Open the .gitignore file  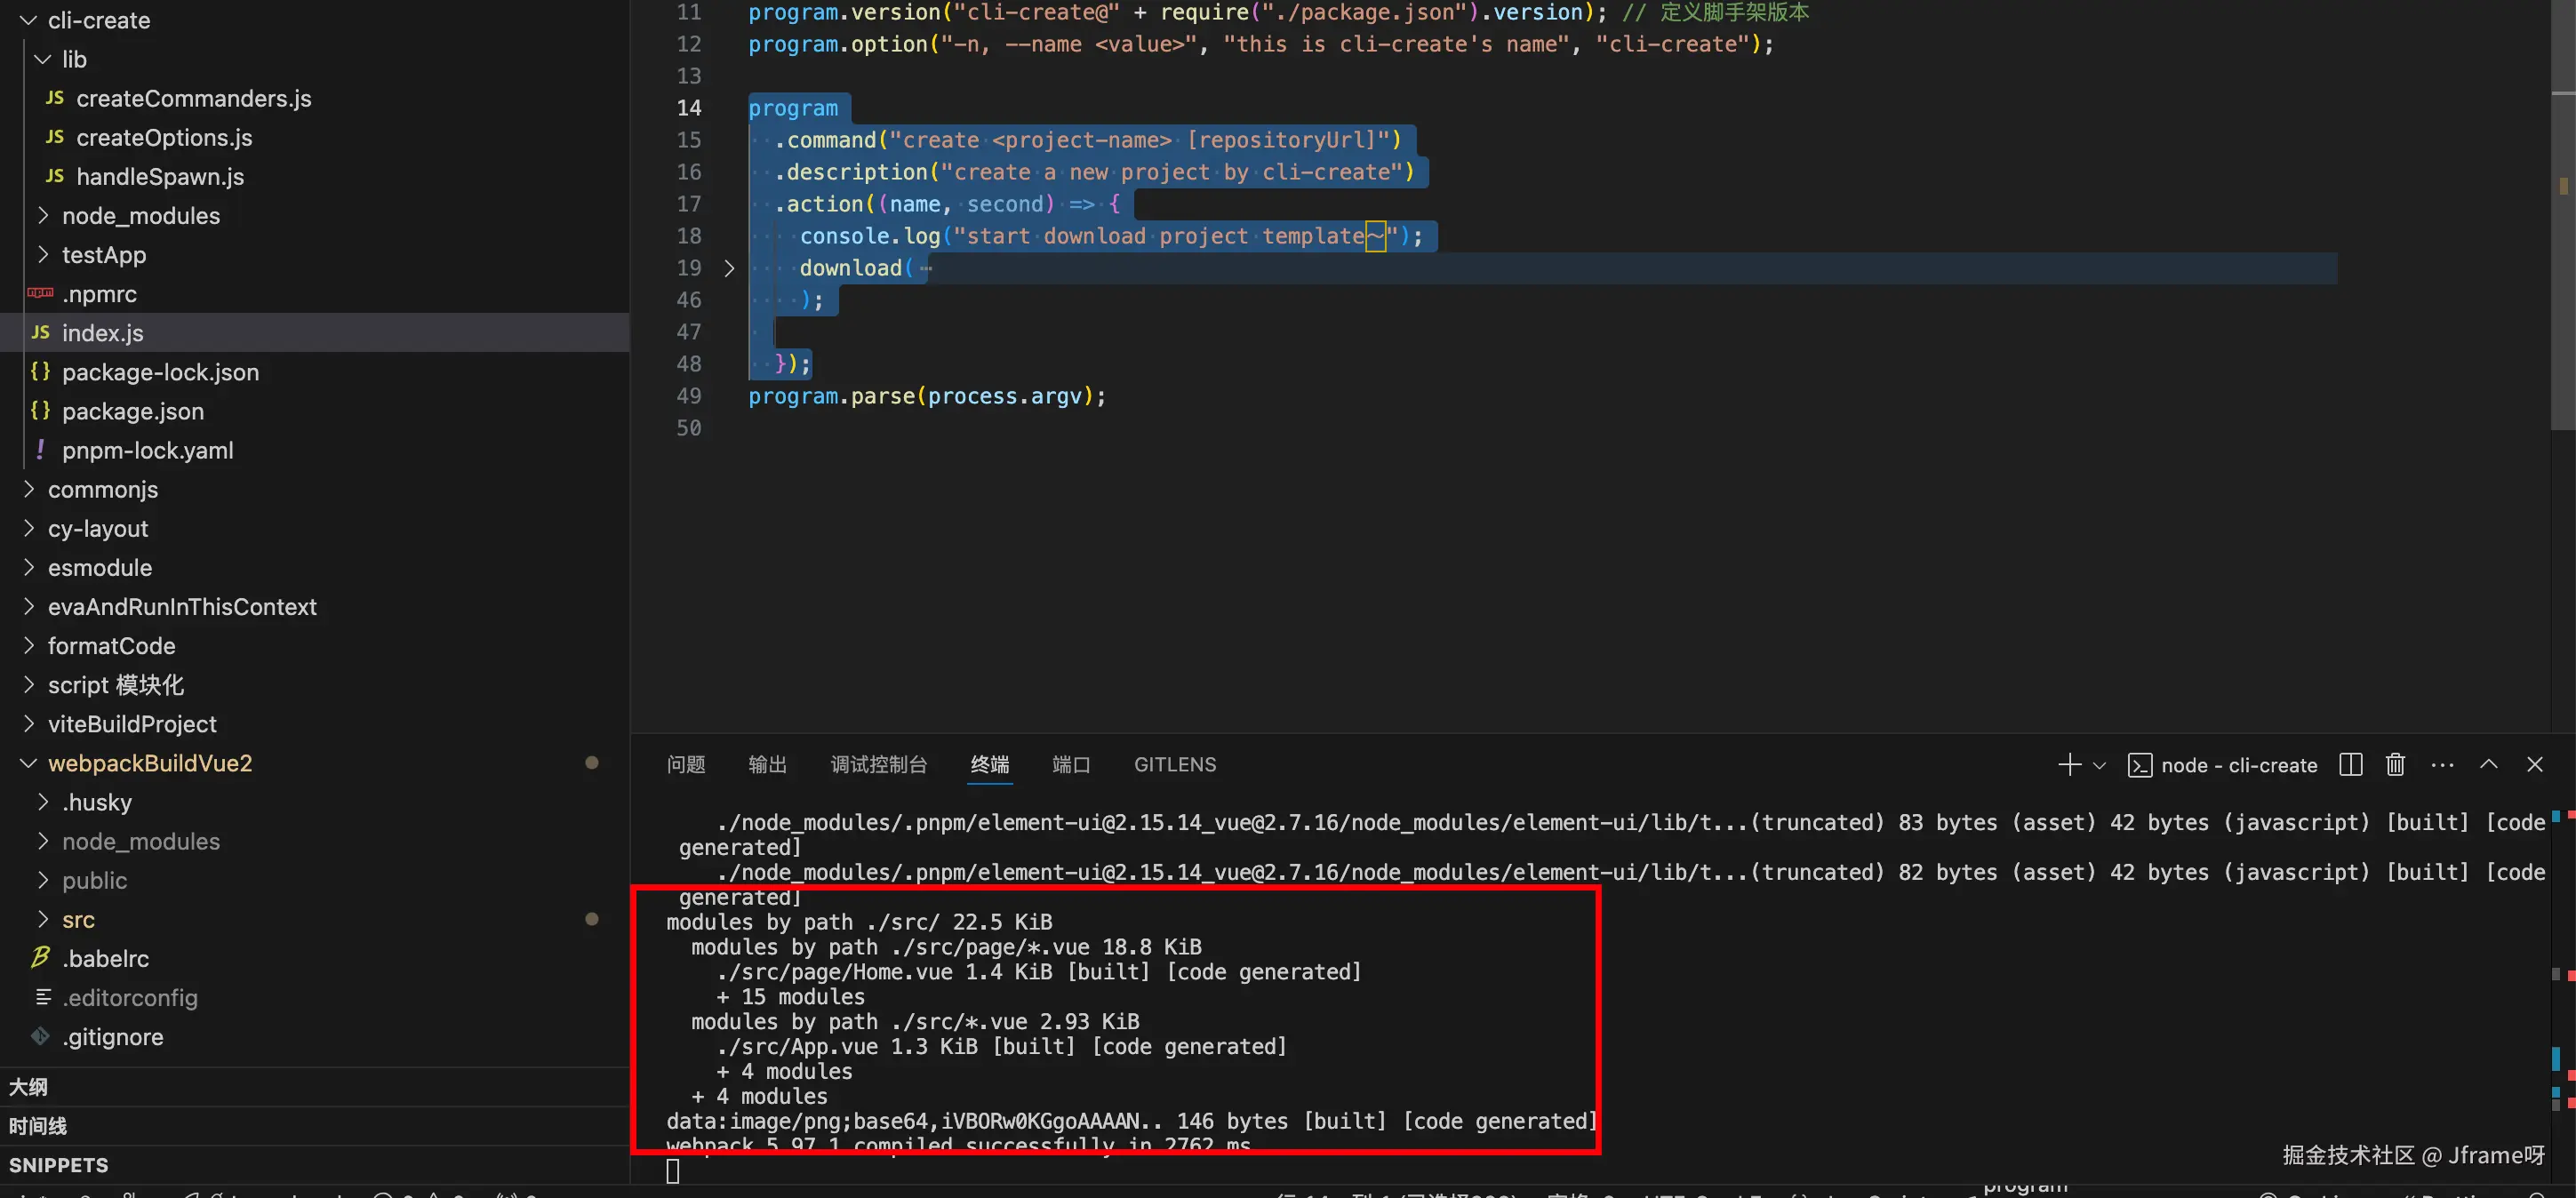click(x=112, y=1036)
